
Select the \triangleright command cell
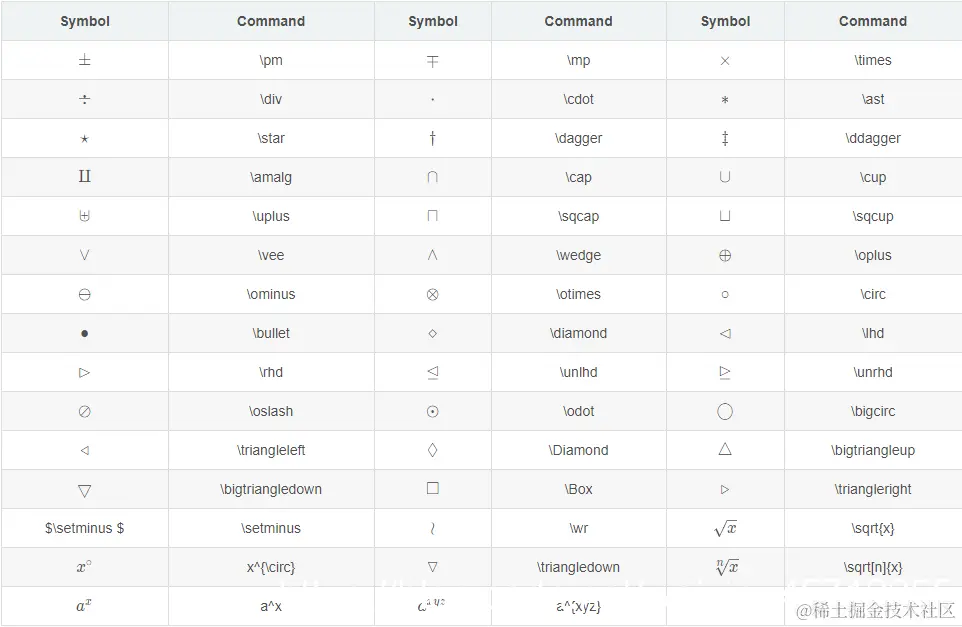(873, 489)
